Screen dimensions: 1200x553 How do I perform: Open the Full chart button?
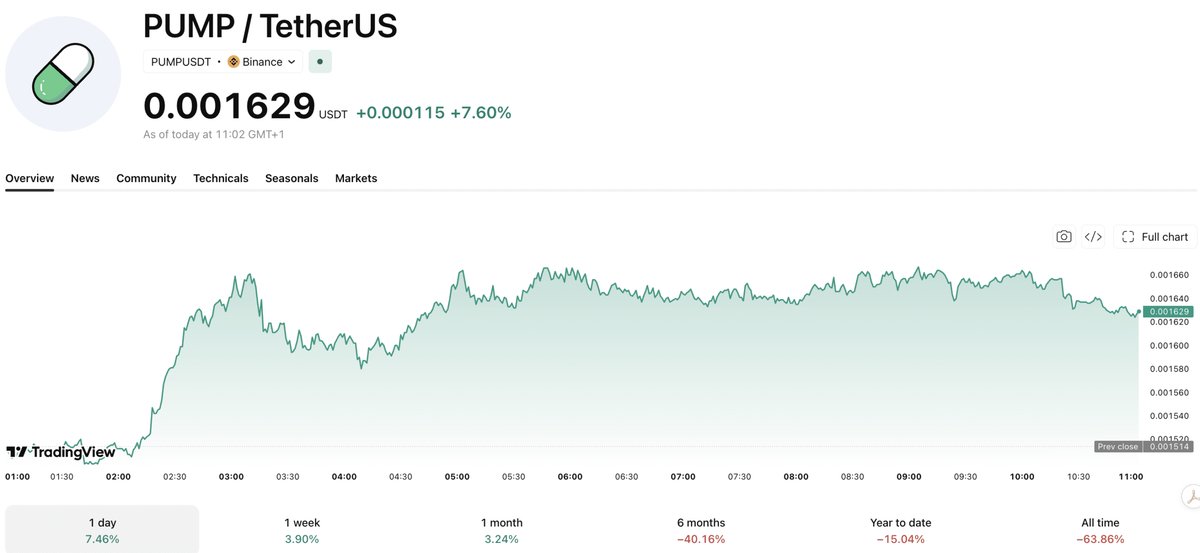coord(1154,237)
